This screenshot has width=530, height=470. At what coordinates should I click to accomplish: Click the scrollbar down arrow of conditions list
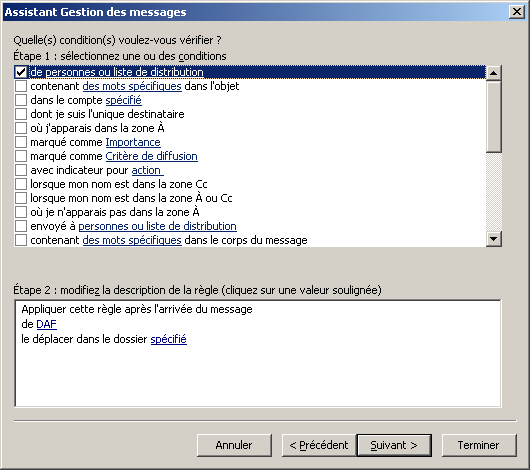[493, 239]
